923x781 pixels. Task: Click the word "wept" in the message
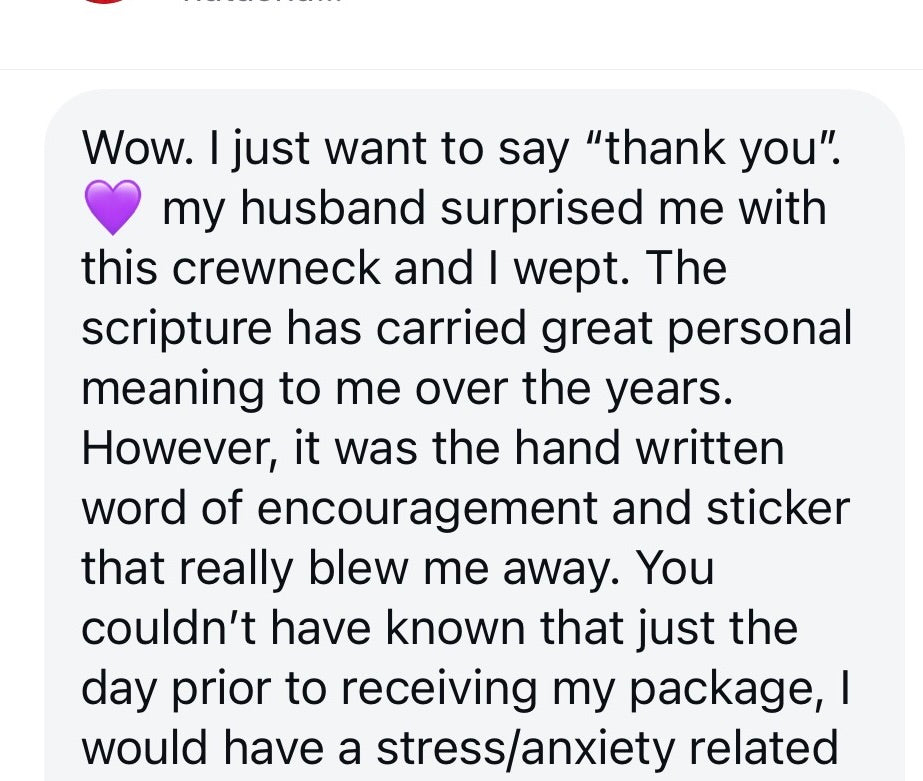pyautogui.click(x=580, y=268)
